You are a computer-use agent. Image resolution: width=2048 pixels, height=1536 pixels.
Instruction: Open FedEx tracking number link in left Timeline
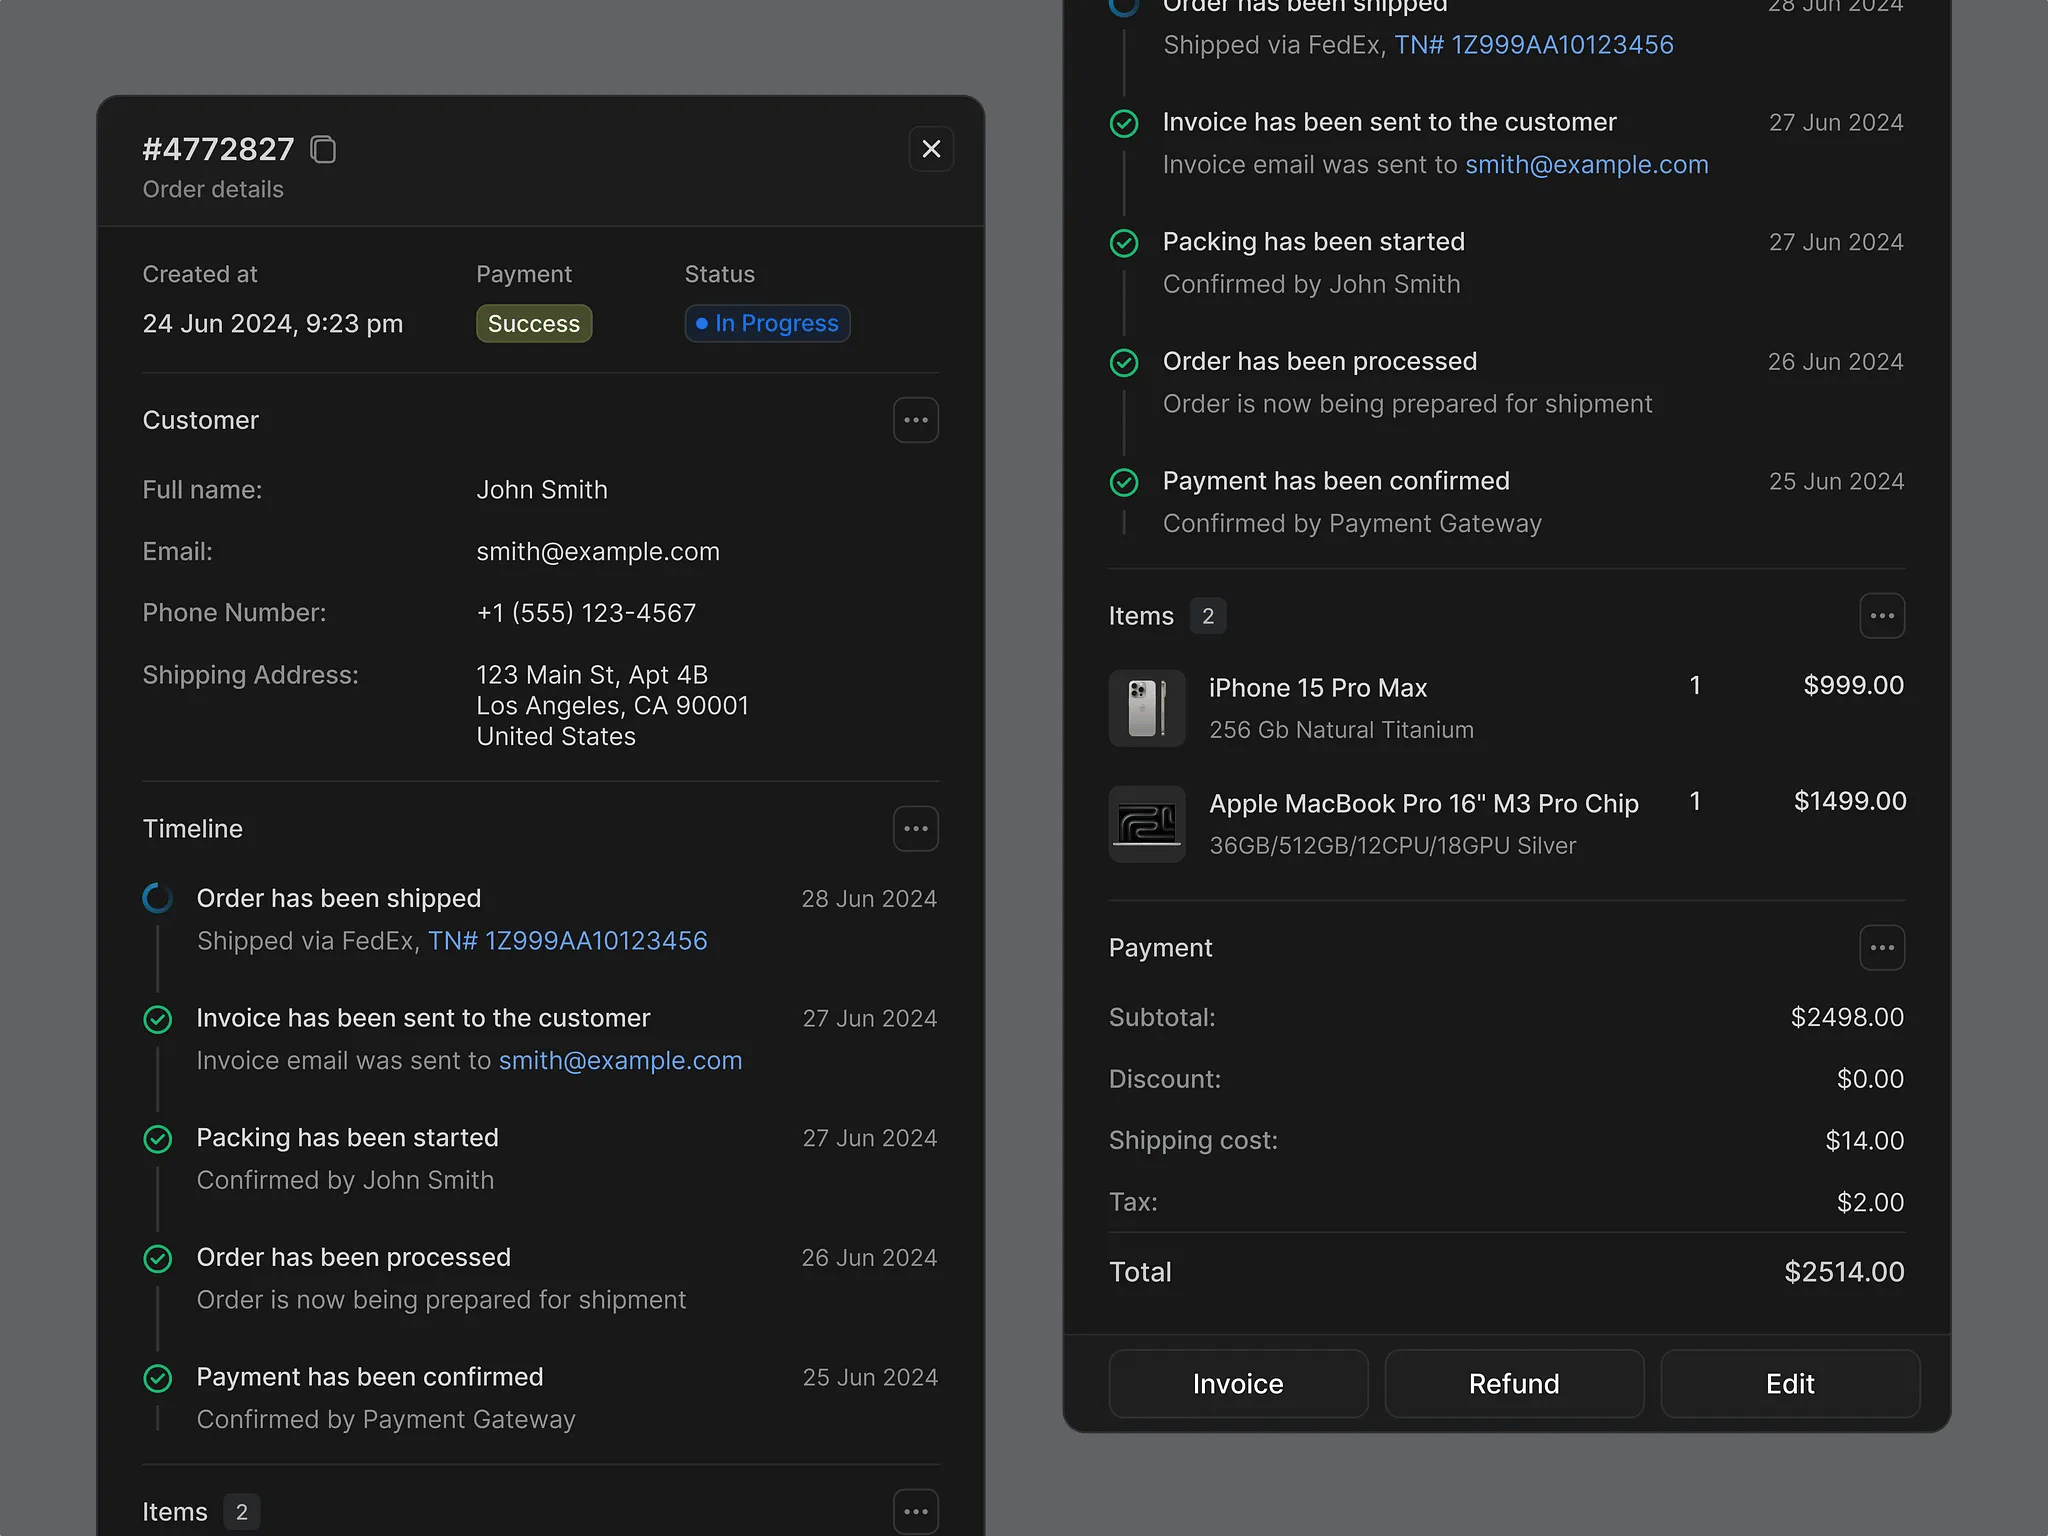click(567, 941)
